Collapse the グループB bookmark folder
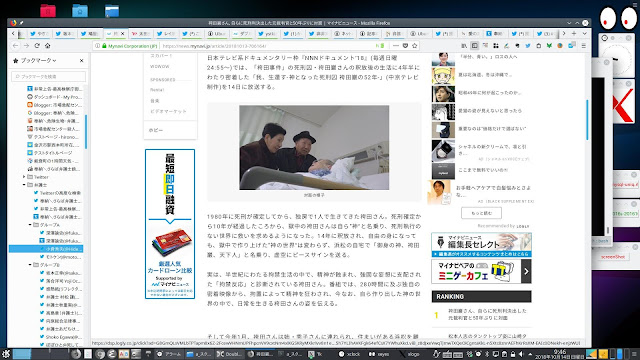The image size is (640, 360). (30, 265)
